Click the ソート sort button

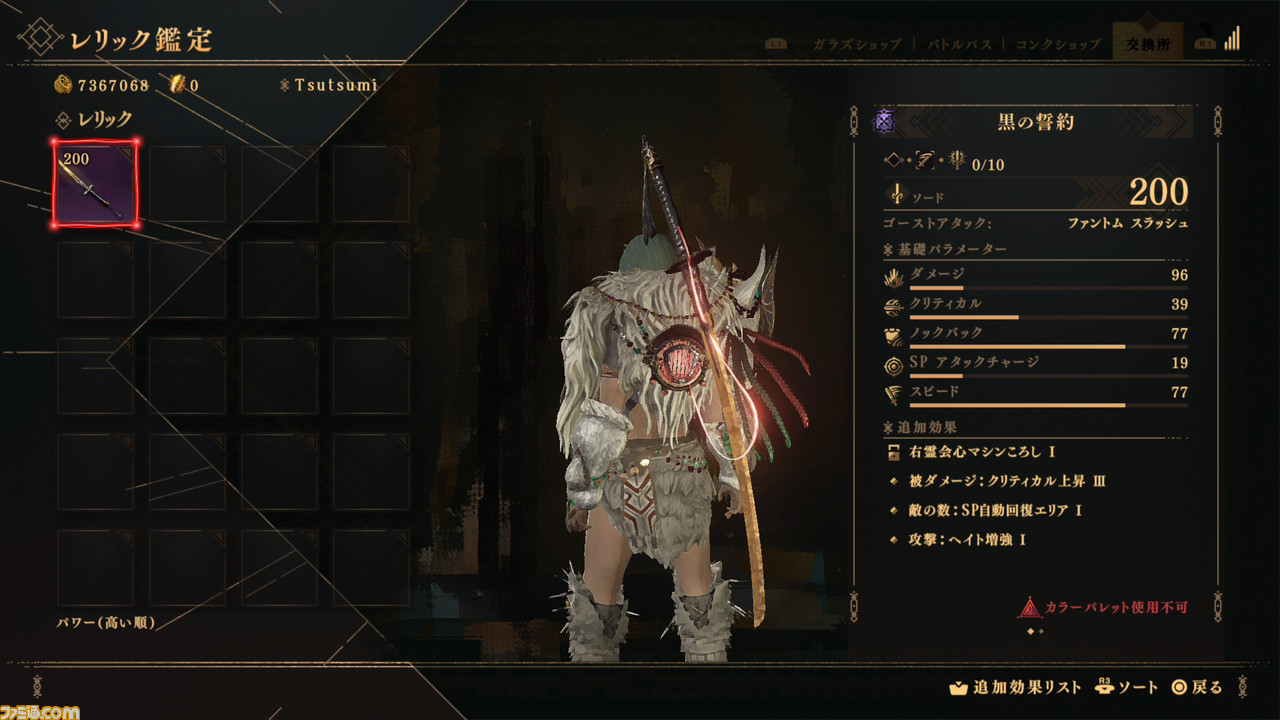[x=1127, y=687]
